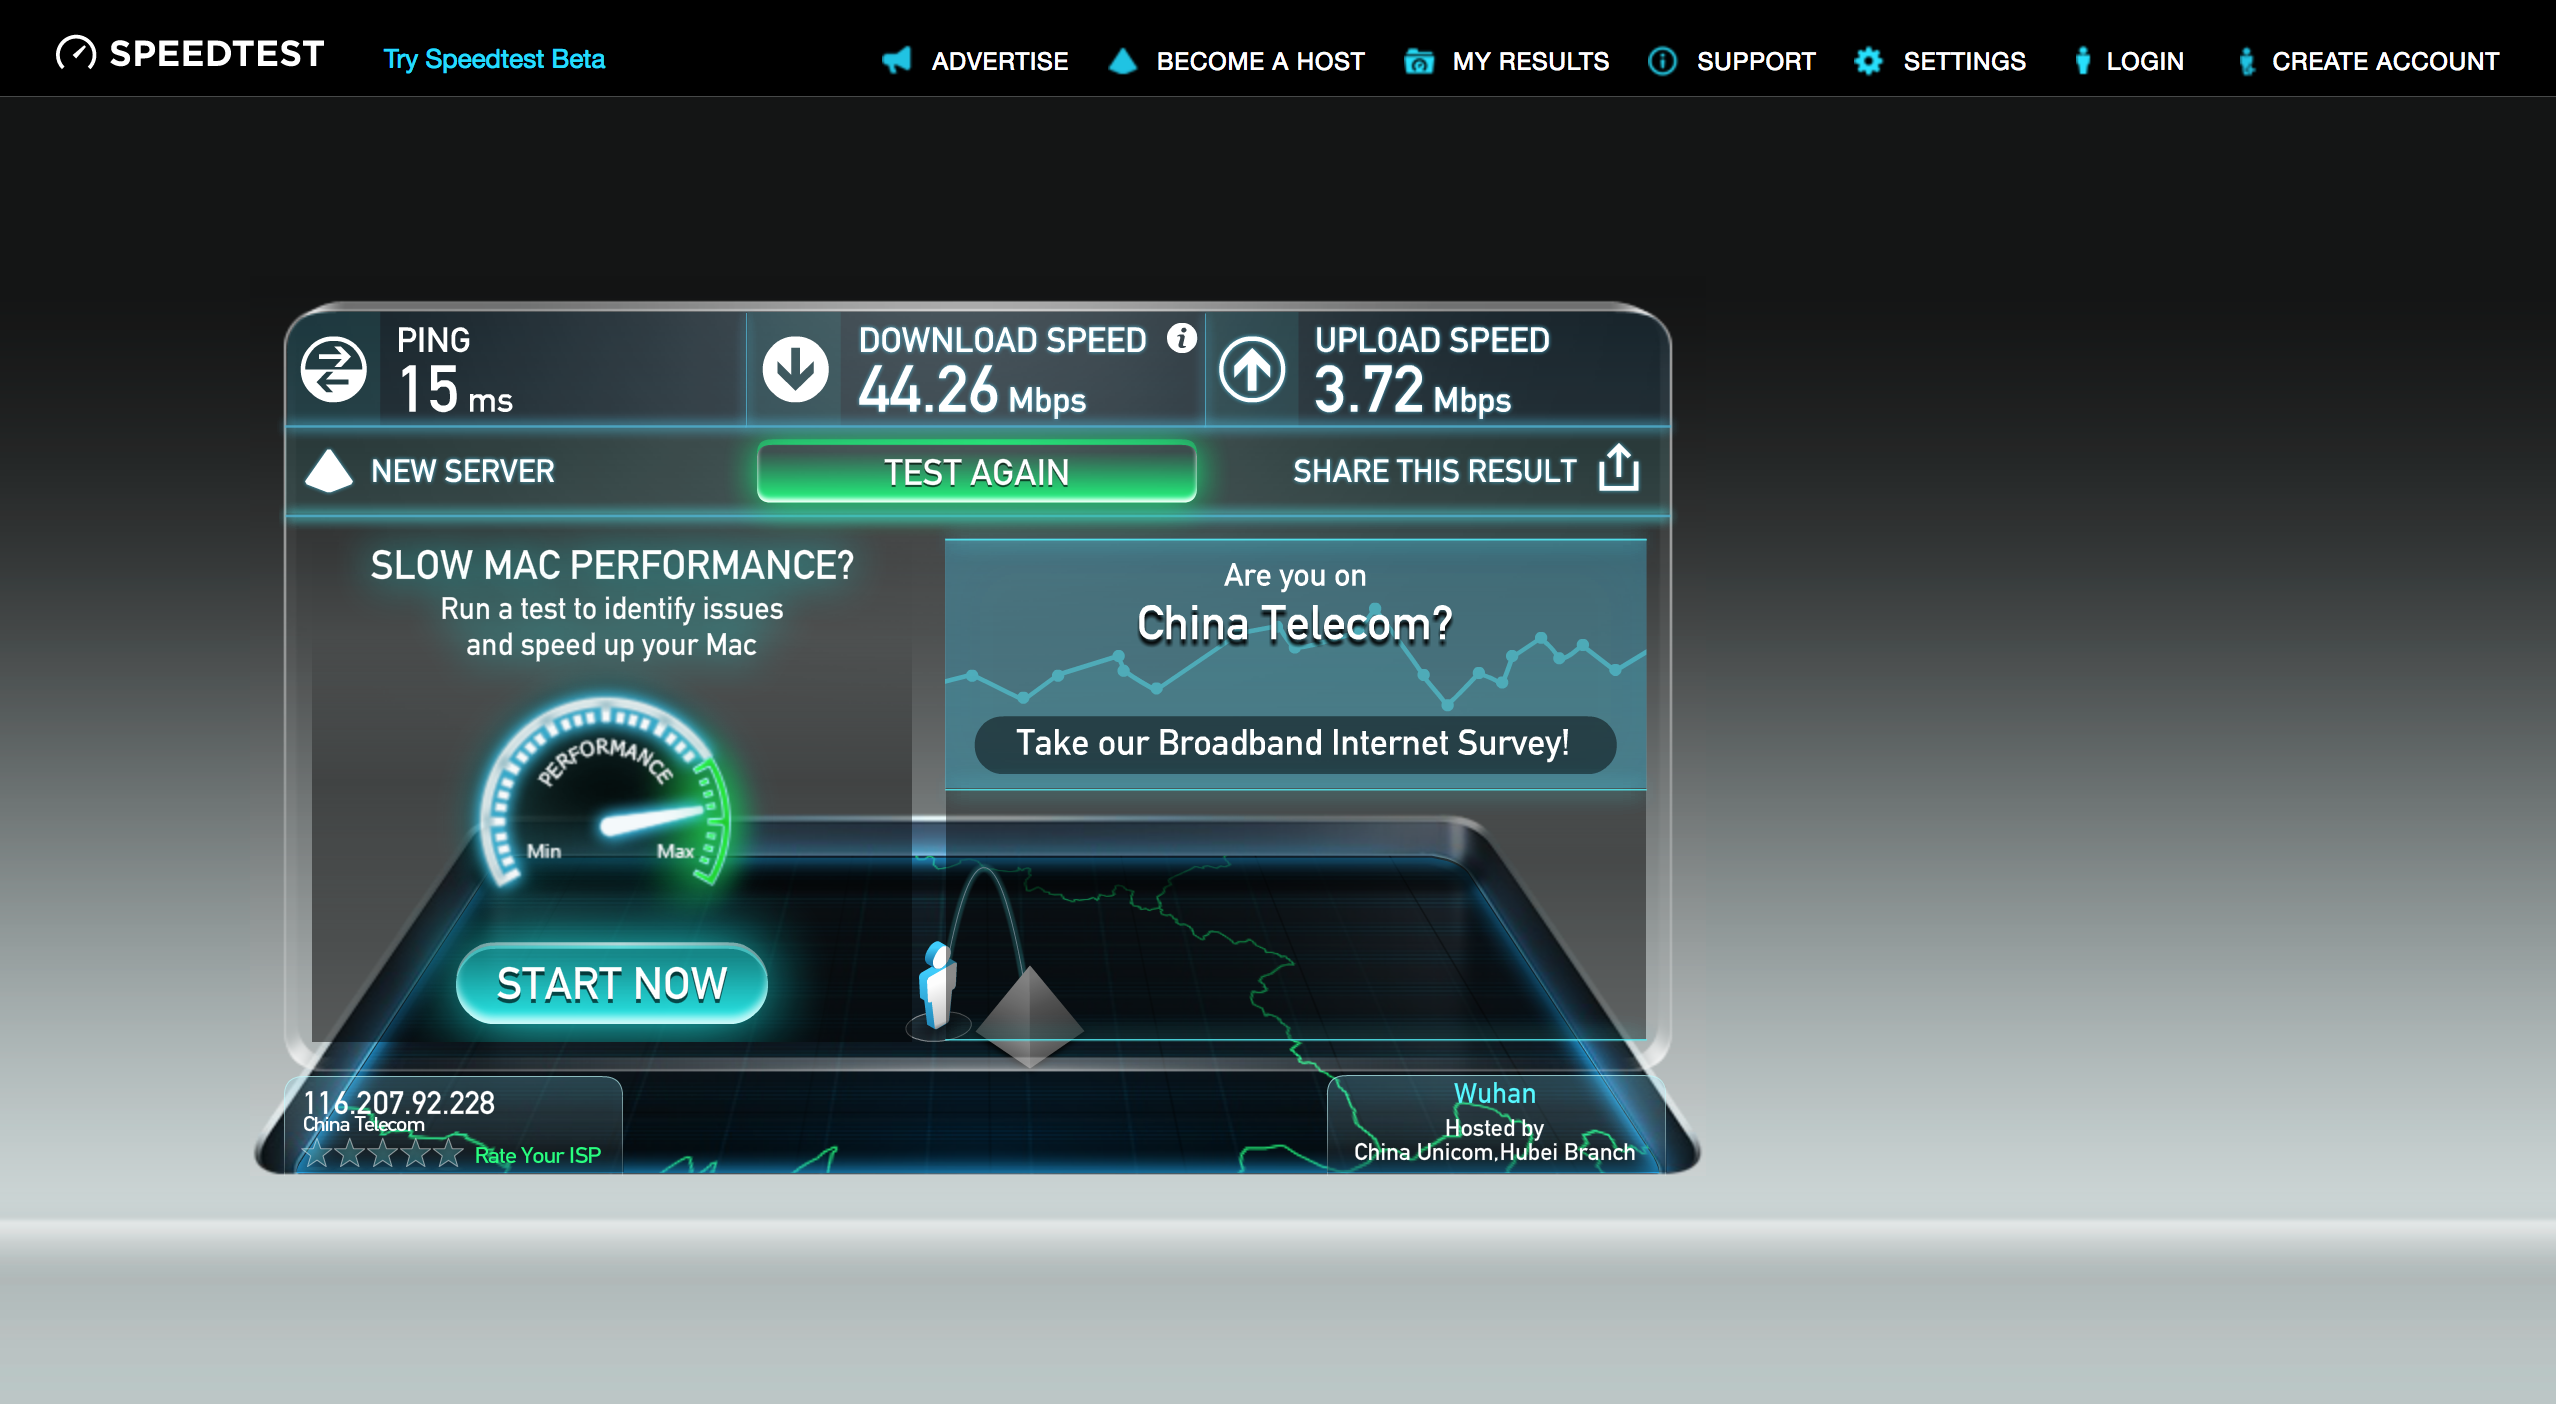Click China Unicom,Hubei Branch host text
Image resolution: width=2556 pixels, height=1404 pixels.
[x=1494, y=1152]
